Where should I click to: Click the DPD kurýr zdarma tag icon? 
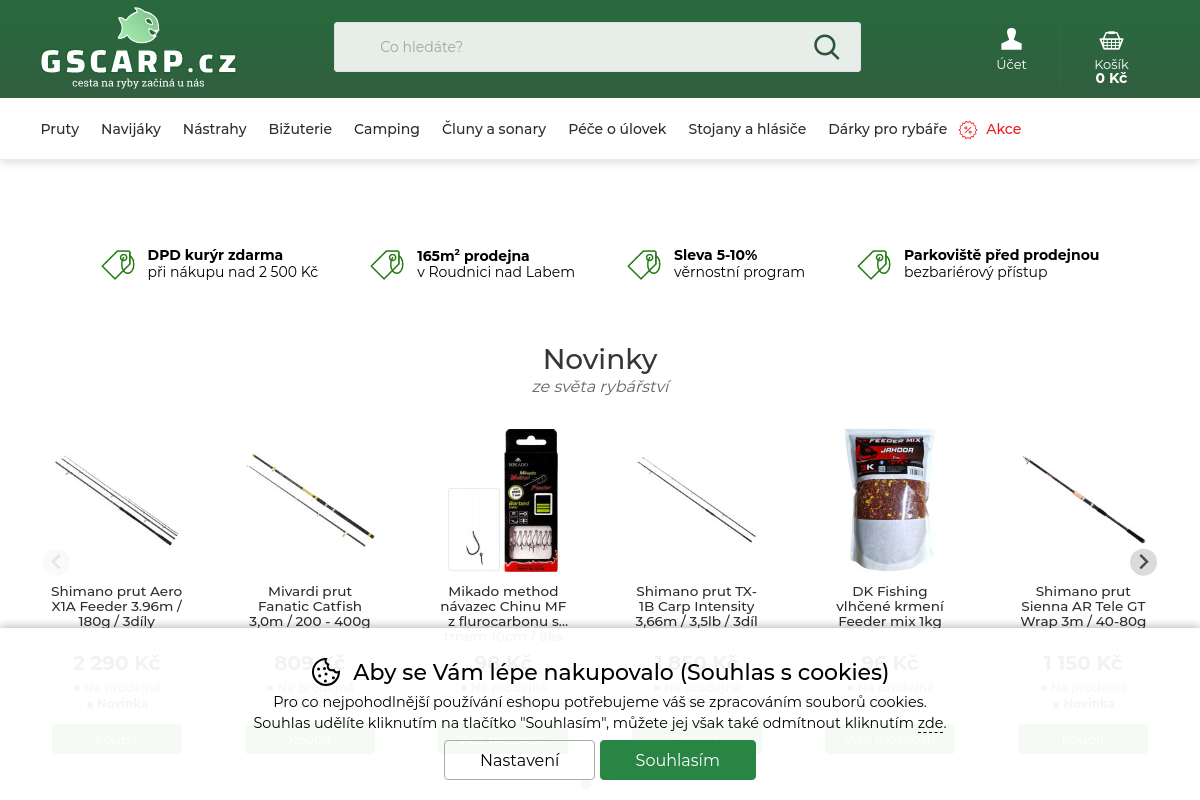118,264
